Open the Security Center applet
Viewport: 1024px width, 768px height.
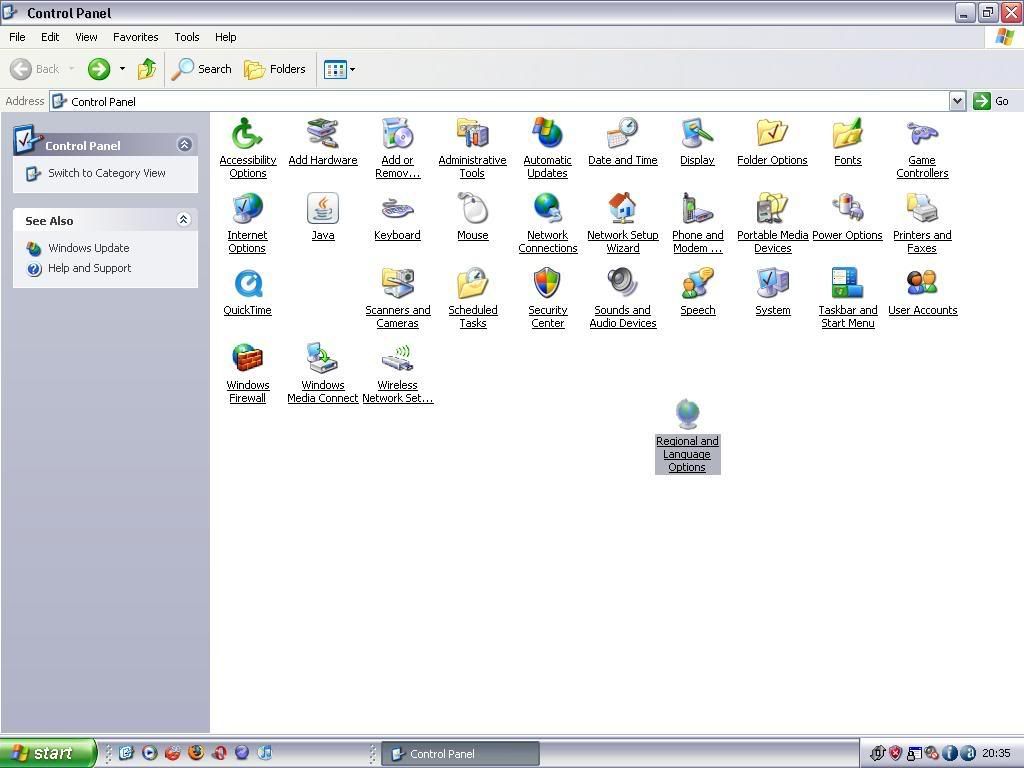pyautogui.click(x=547, y=284)
